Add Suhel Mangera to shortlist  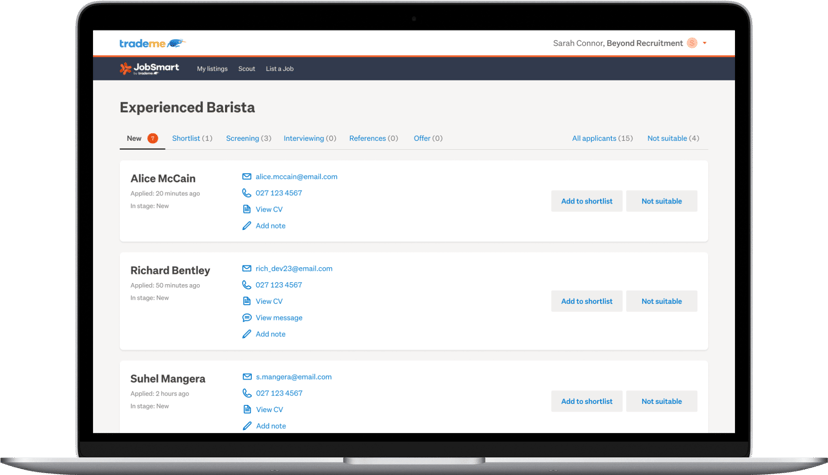587,402
